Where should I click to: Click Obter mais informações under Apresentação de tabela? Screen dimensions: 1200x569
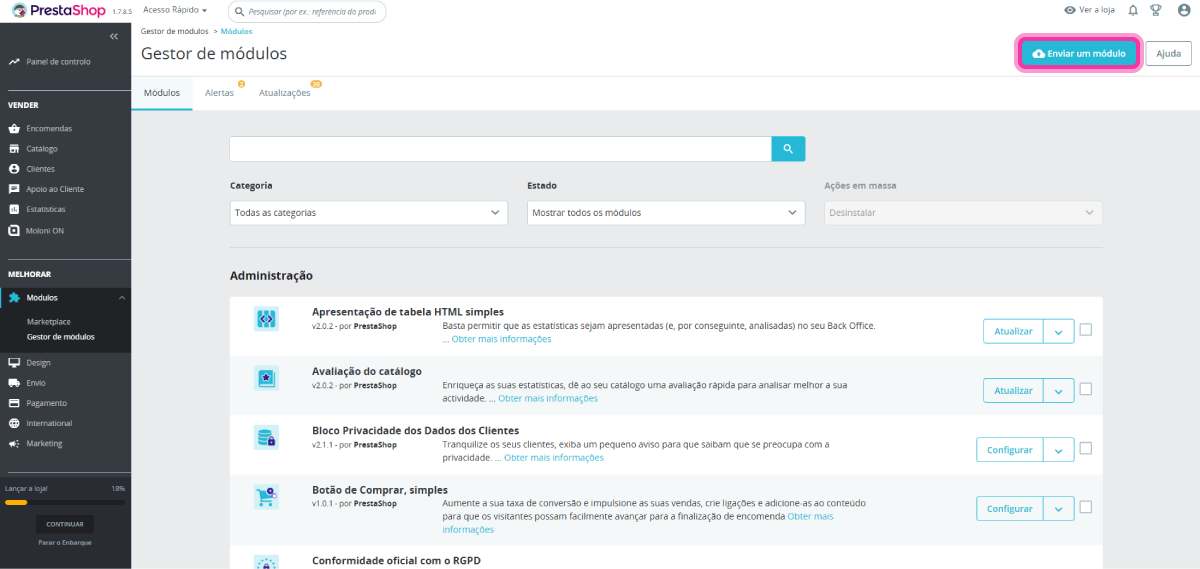point(501,339)
